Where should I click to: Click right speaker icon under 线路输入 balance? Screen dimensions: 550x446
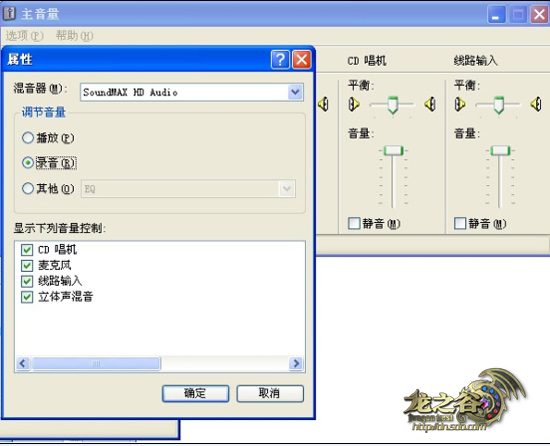[536, 104]
